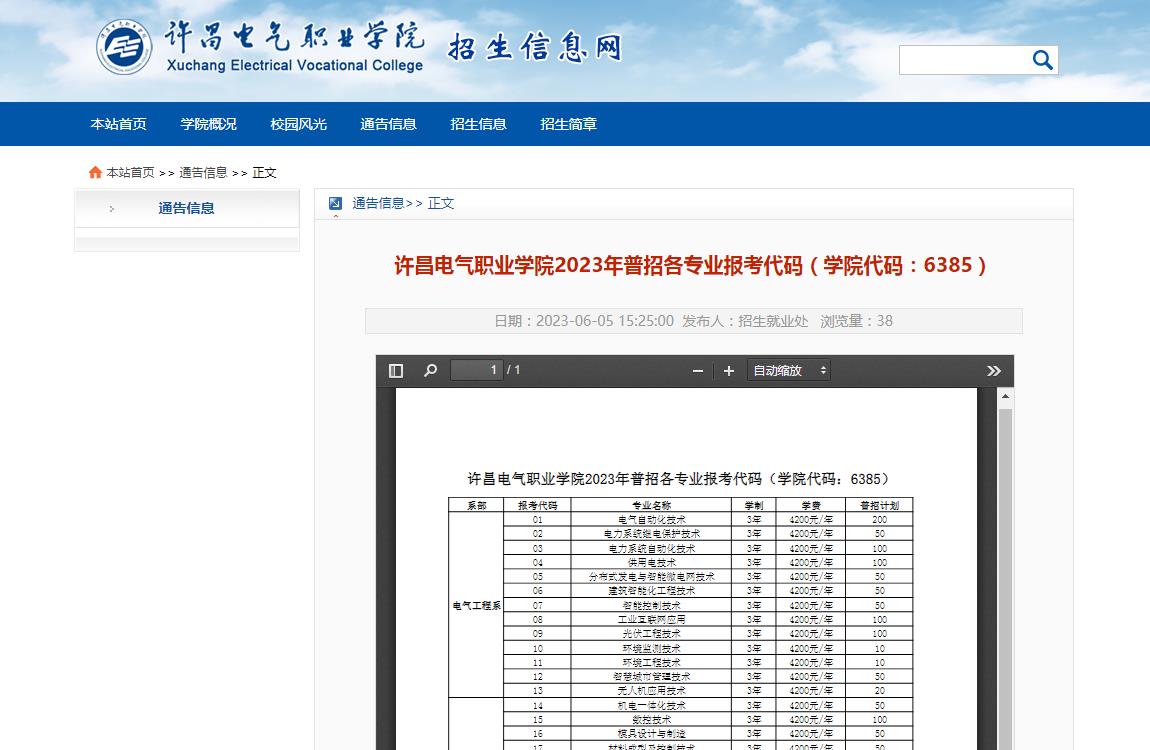Click 无人机应用技术 table row
Screen dimensions: 1150x750
681,691
